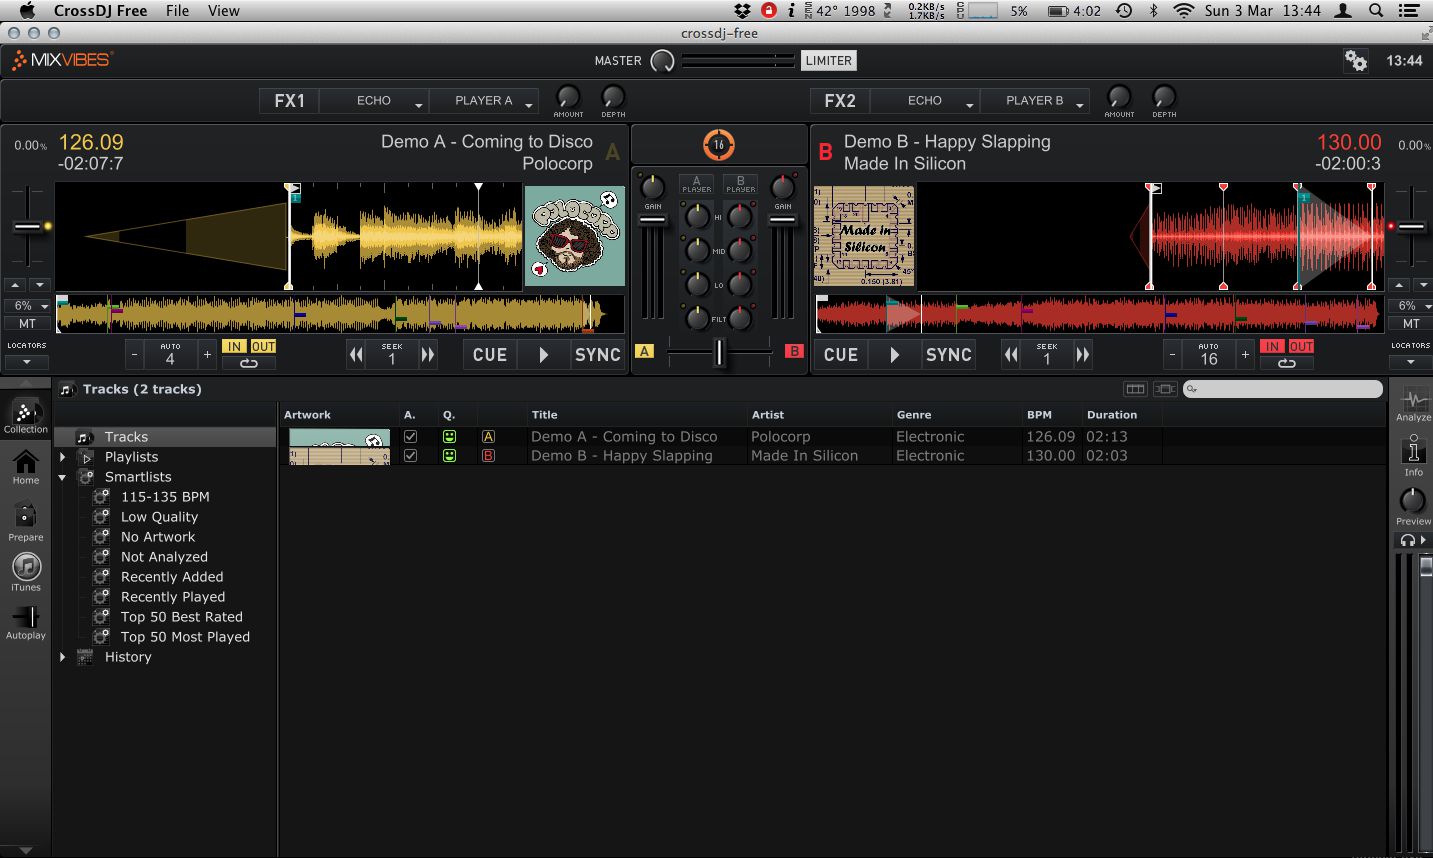Toggle mixer B PLAYER source button

[x=741, y=184]
